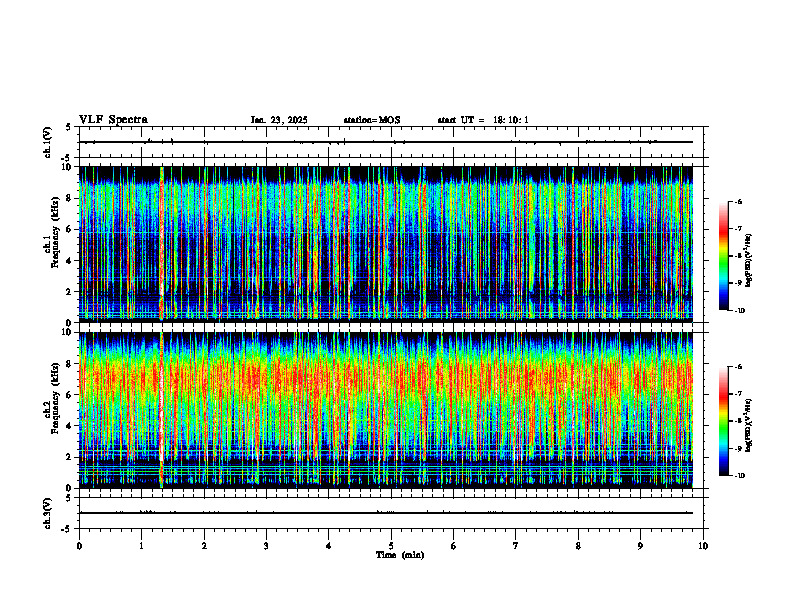Click the bright burst near 1.3 min in the ch.1 spectrogram
Screen dimensions: 792x612
tap(162, 244)
